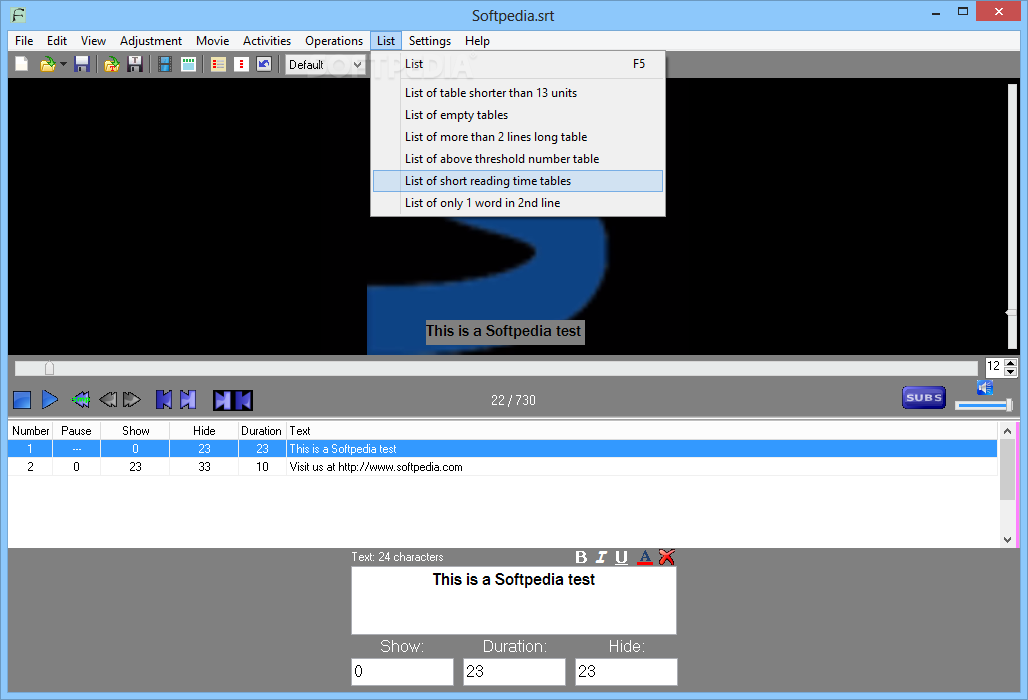Open the Operations menu
This screenshot has width=1028, height=700.
coord(334,41)
